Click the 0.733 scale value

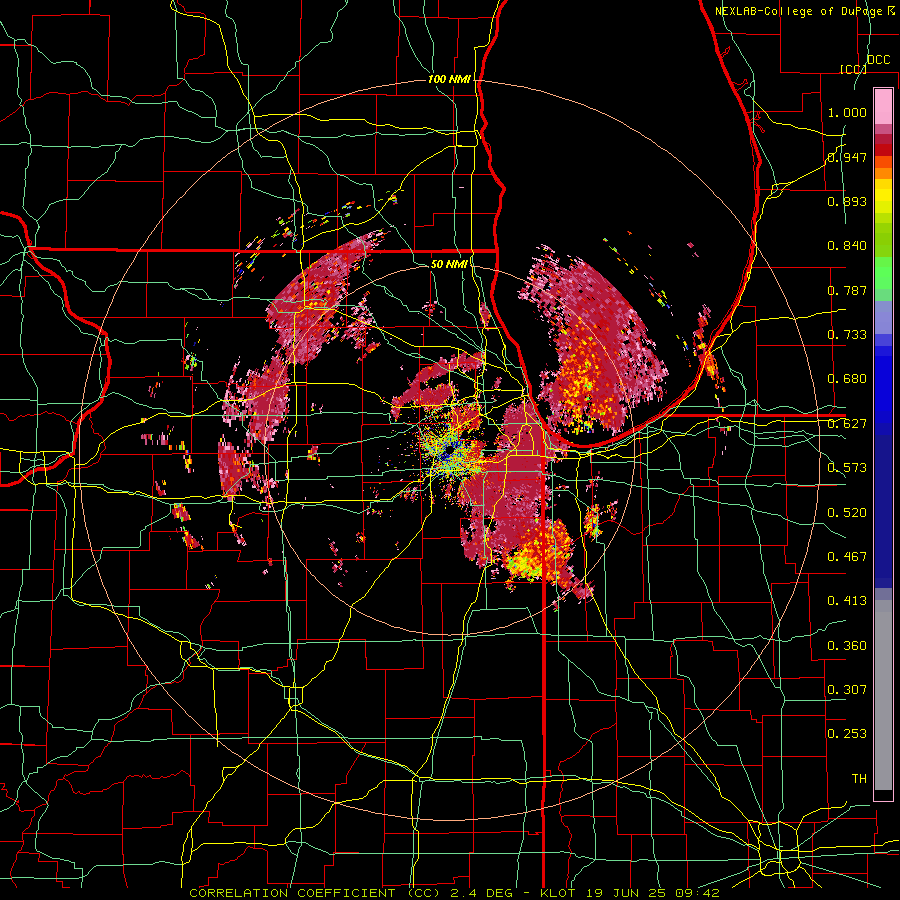847,335
